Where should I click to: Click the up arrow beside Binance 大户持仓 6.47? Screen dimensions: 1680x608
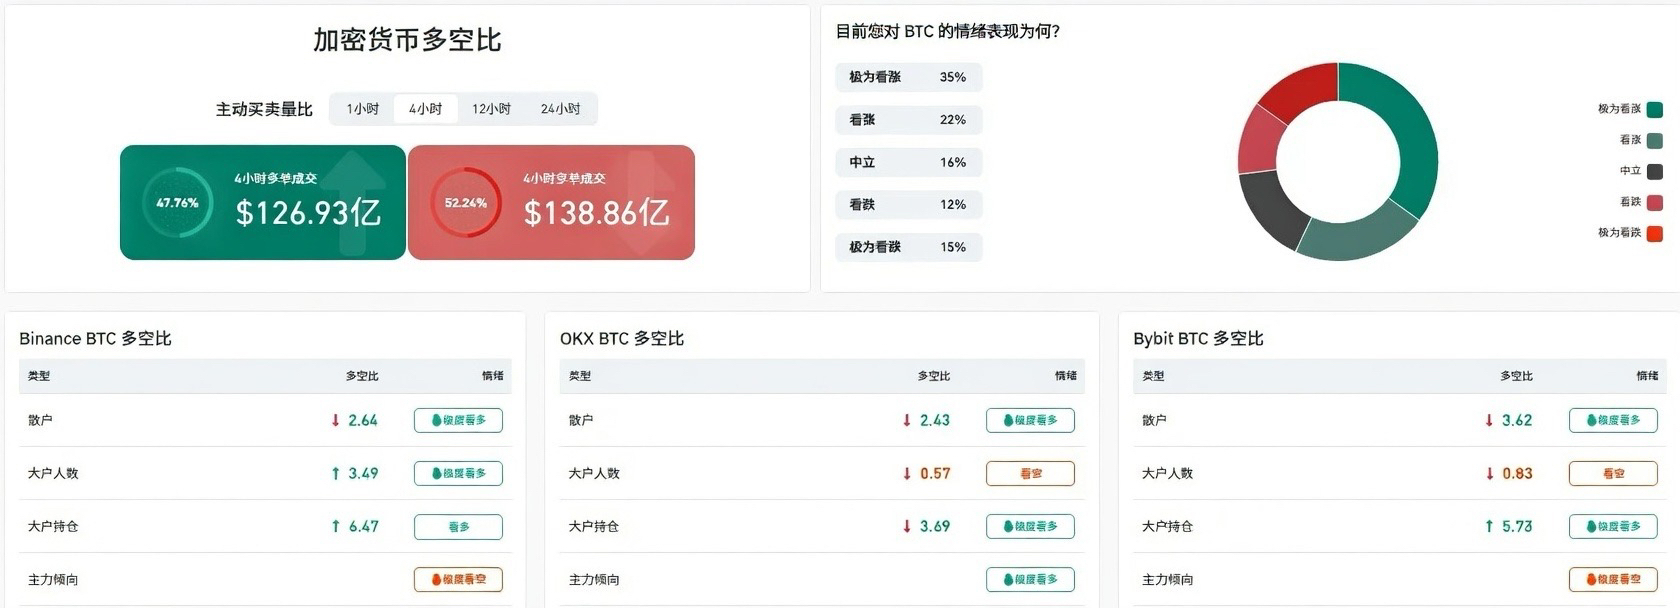click(336, 527)
